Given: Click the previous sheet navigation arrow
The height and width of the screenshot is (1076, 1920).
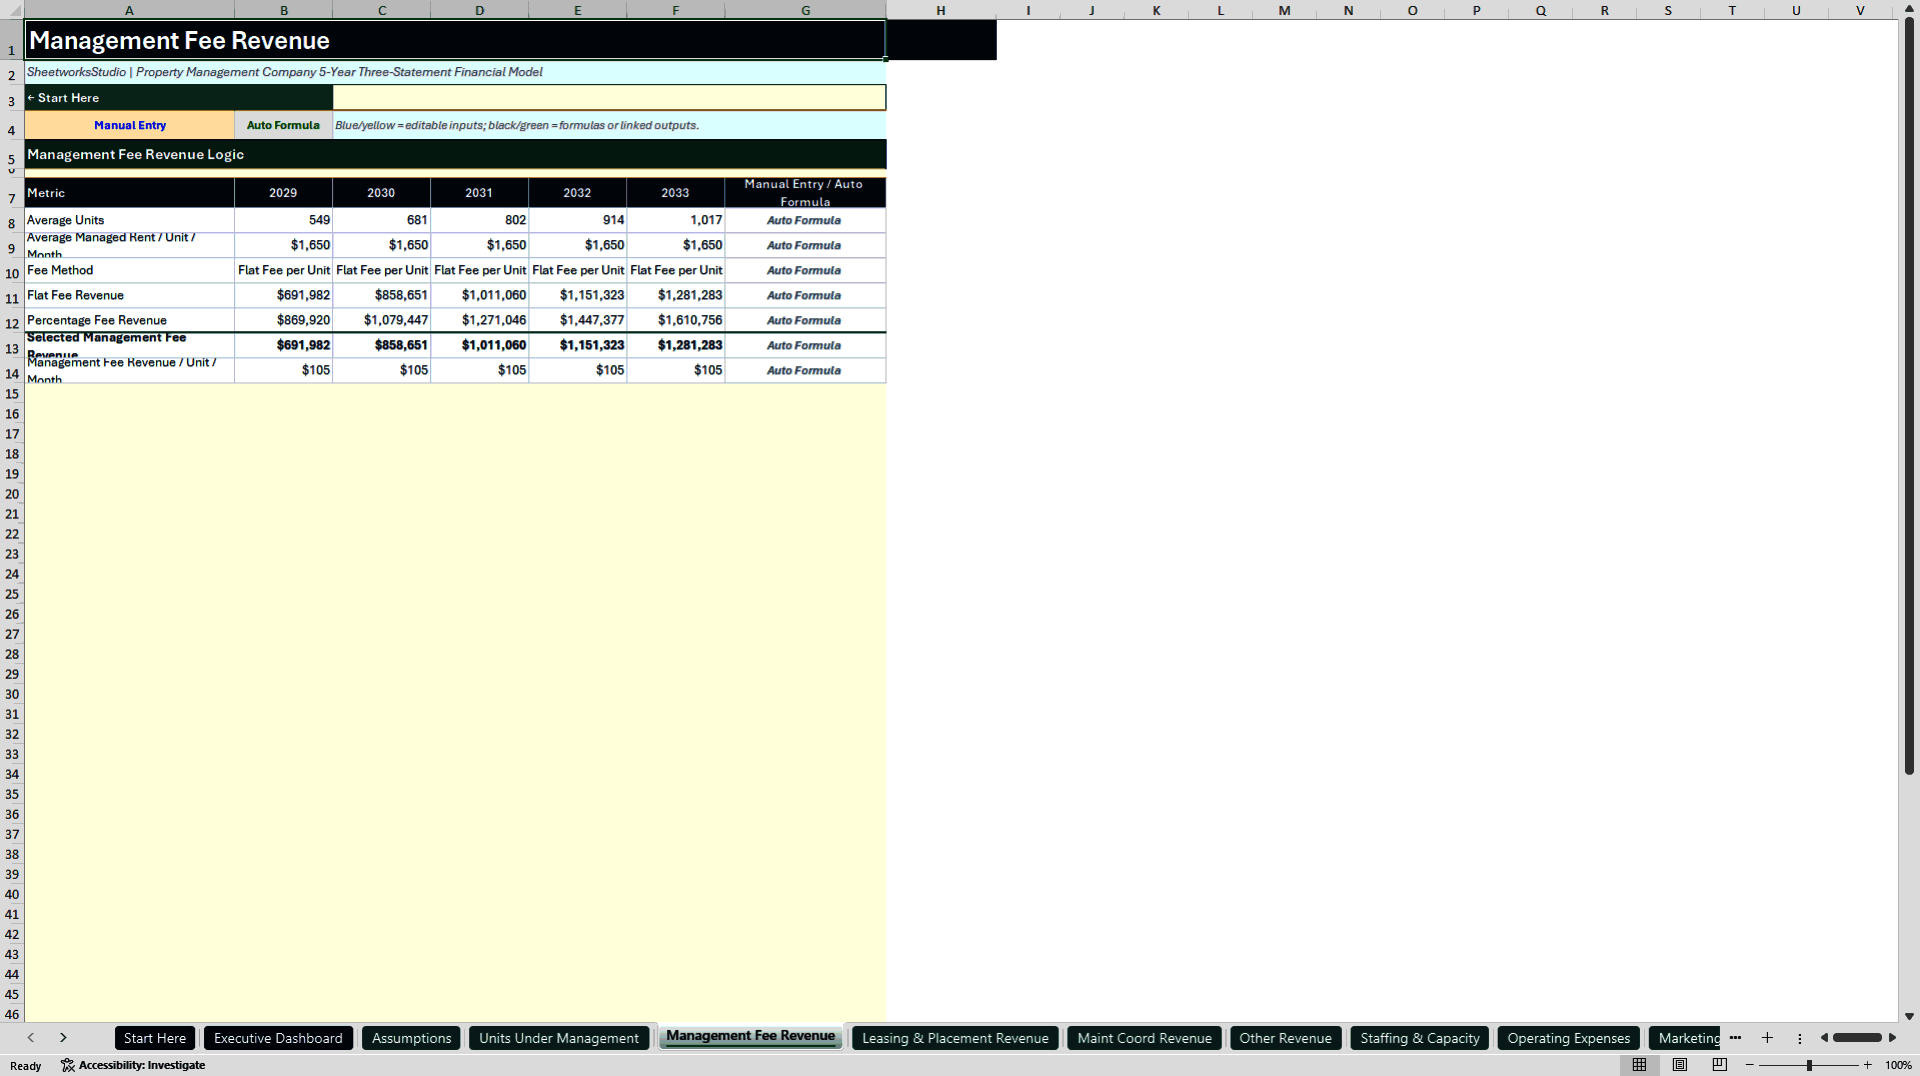Looking at the screenshot, I should tap(31, 1038).
